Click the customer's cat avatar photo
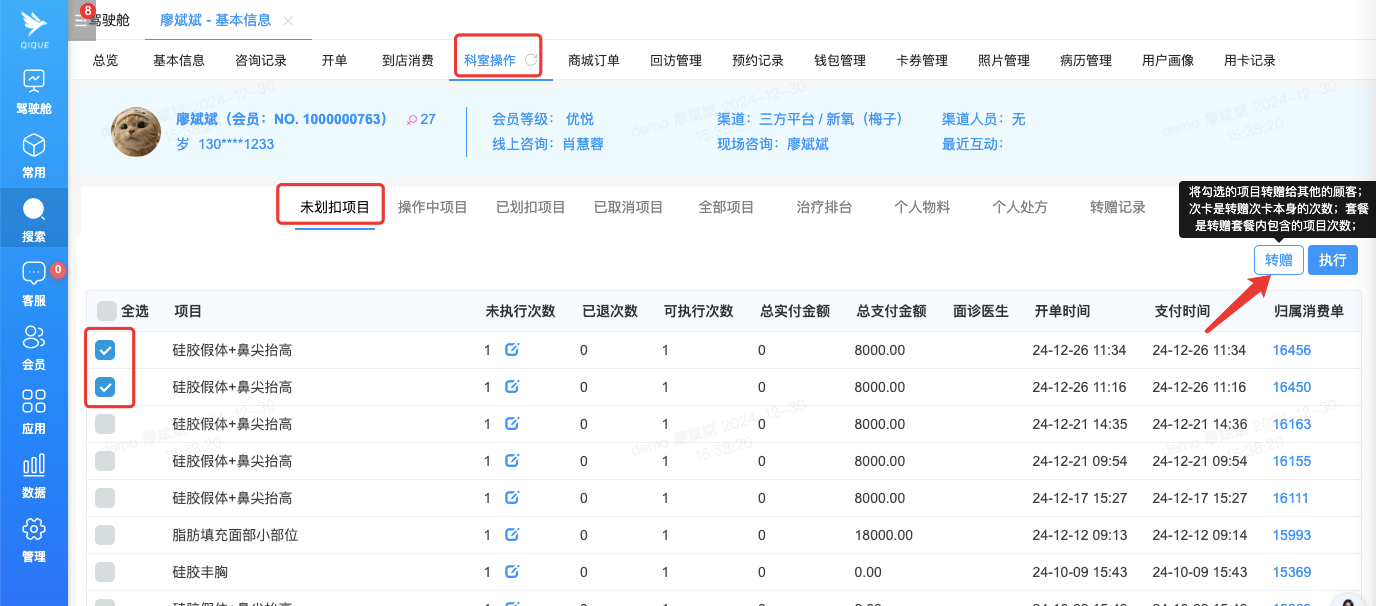The height and width of the screenshot is (606, 1376). [x=136, y=132]
